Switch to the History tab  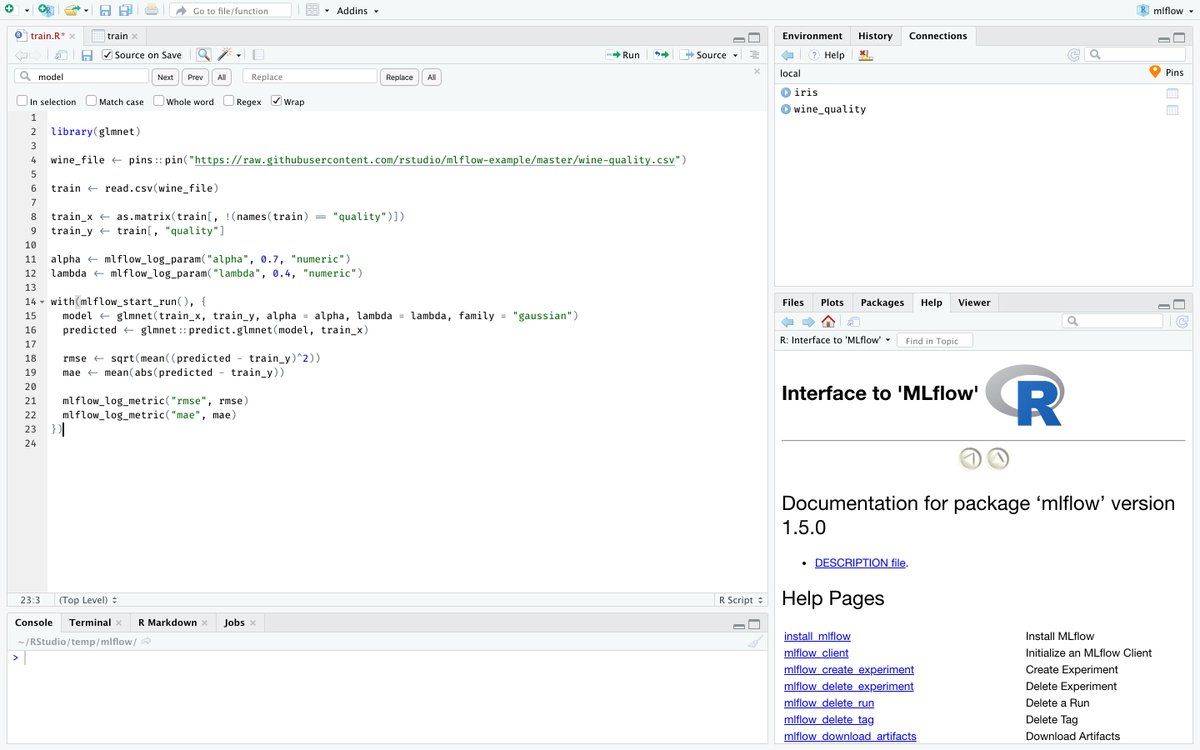coord(875,36)
